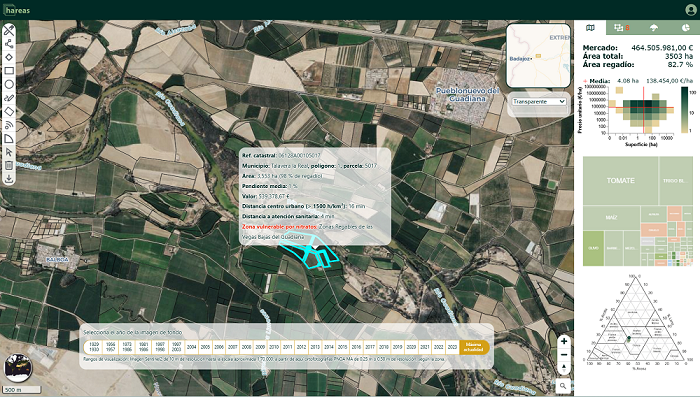Zoom out with the minus button
700x397 pixels.
pyautogui.click(x=564, y=355)
